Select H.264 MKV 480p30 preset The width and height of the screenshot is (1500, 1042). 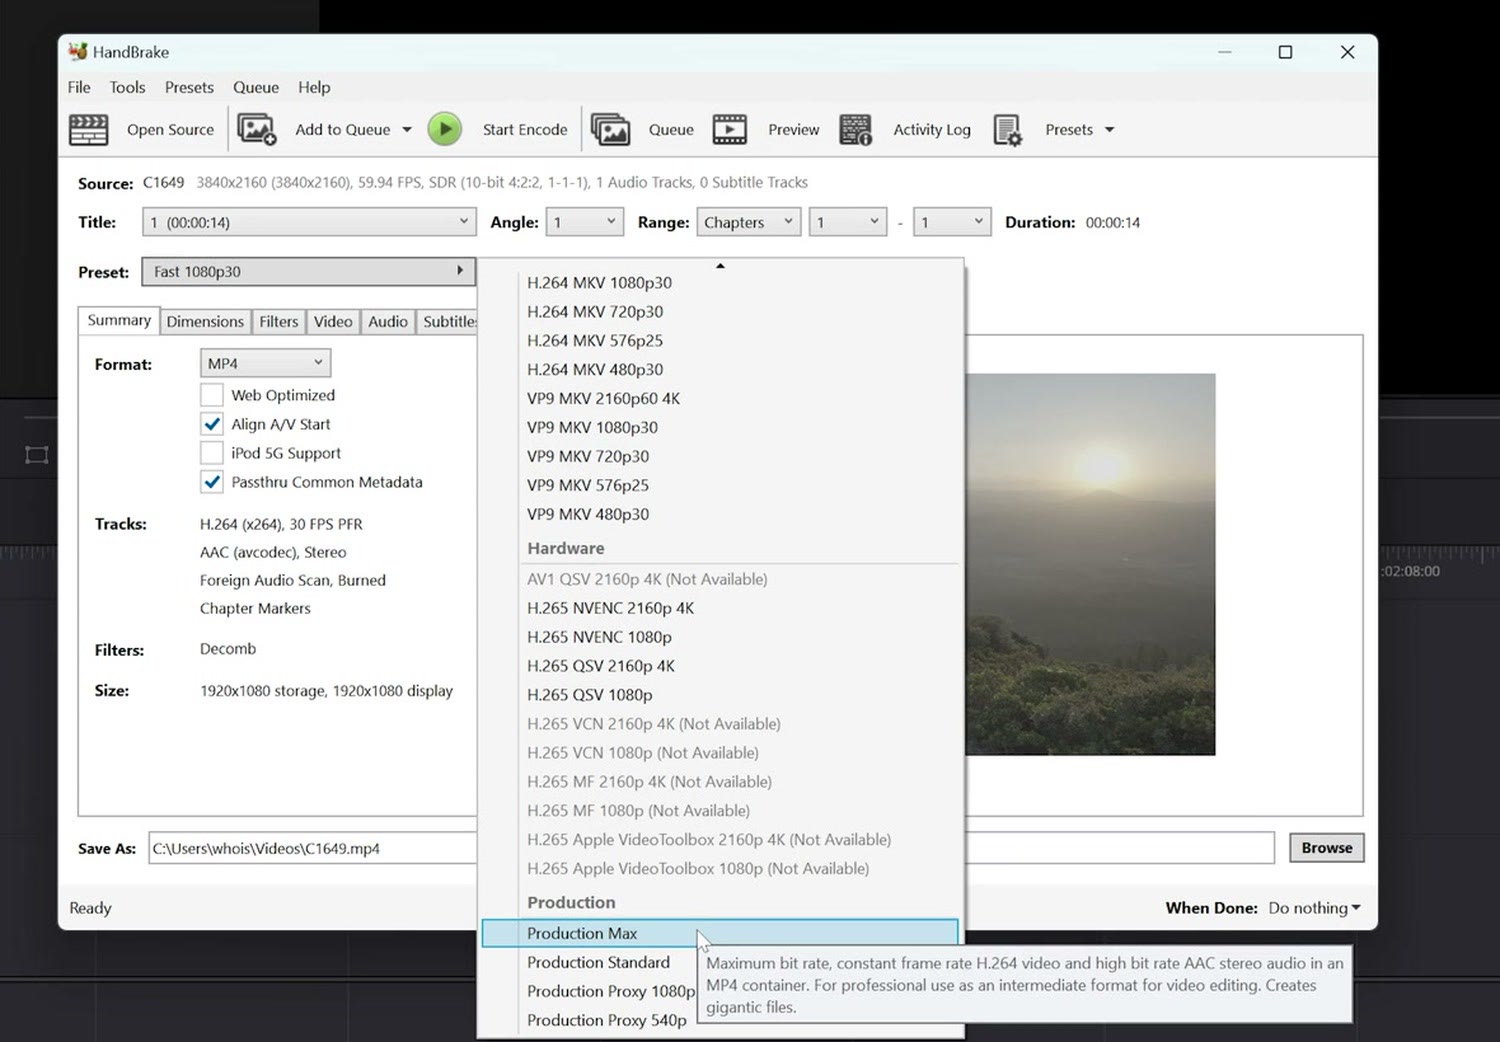(x=720, y=370)
